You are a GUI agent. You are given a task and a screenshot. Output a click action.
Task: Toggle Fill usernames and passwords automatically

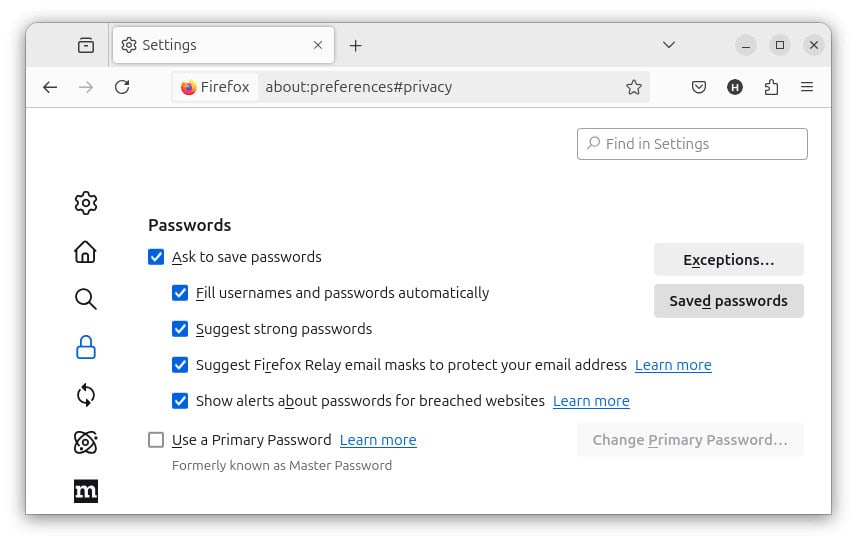(180, 293)
